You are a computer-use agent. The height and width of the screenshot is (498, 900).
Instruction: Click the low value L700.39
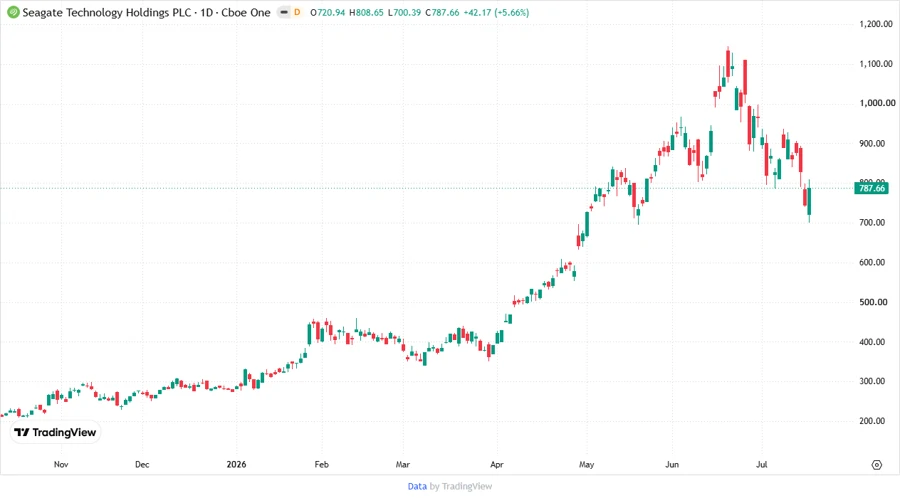click(x=405, y=12)
